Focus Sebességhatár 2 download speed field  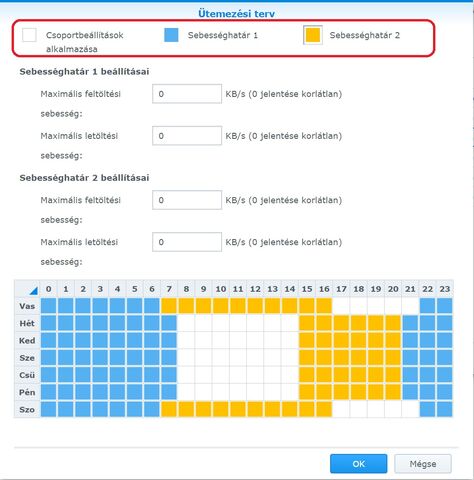point(187,242)
